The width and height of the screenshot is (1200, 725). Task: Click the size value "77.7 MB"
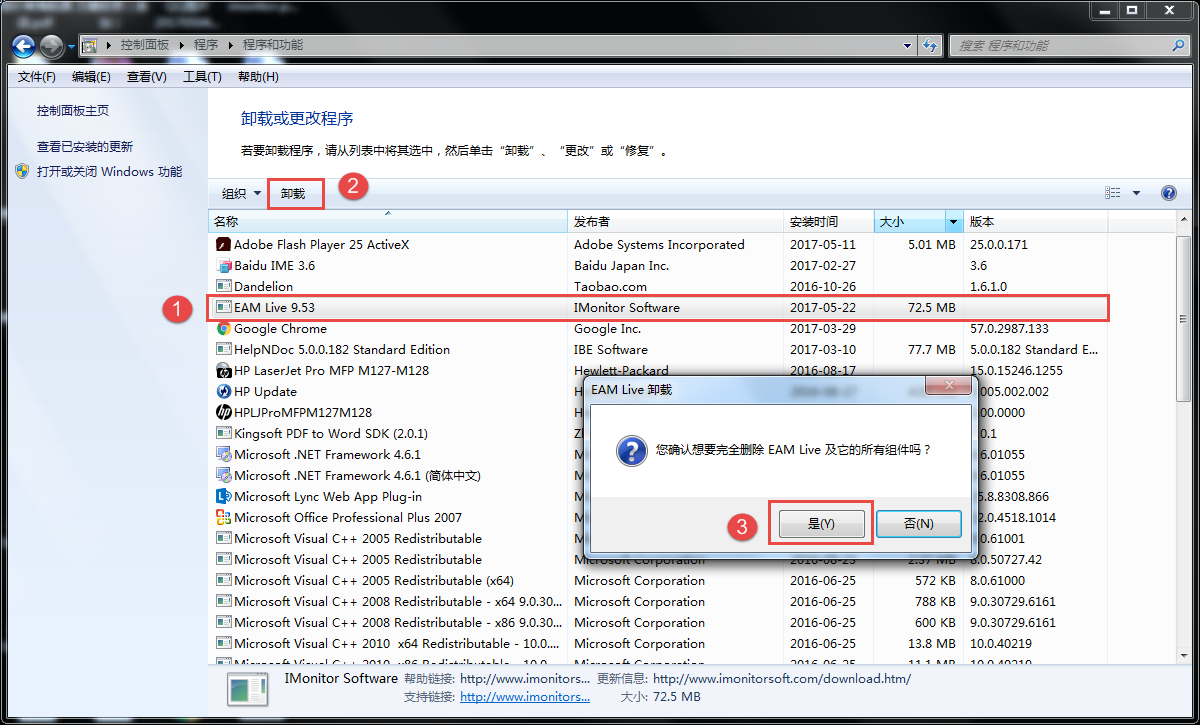click(x=930, y=349)
